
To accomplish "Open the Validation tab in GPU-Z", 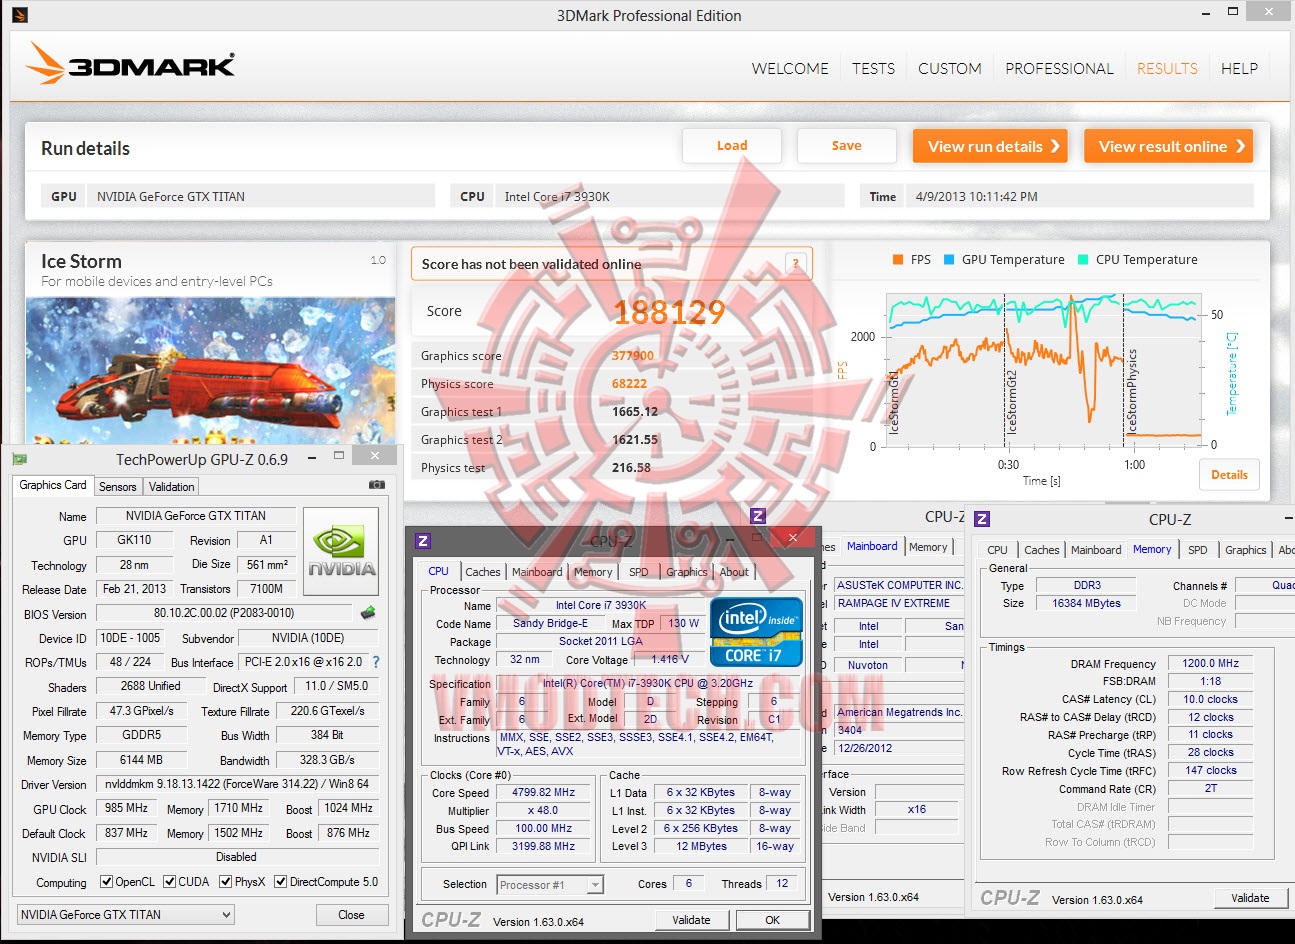I will (x=172, y=487).
